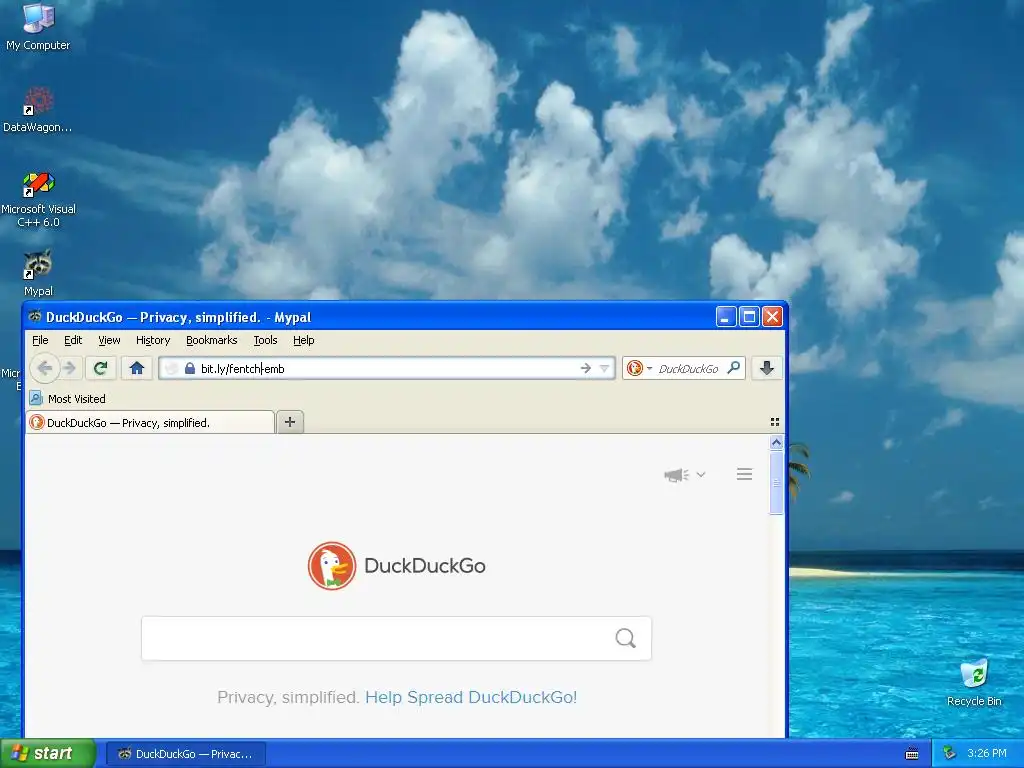Click the DuckDuckGo duck logo
Viewport: 1024px width, 768px height.
[332, 566]
